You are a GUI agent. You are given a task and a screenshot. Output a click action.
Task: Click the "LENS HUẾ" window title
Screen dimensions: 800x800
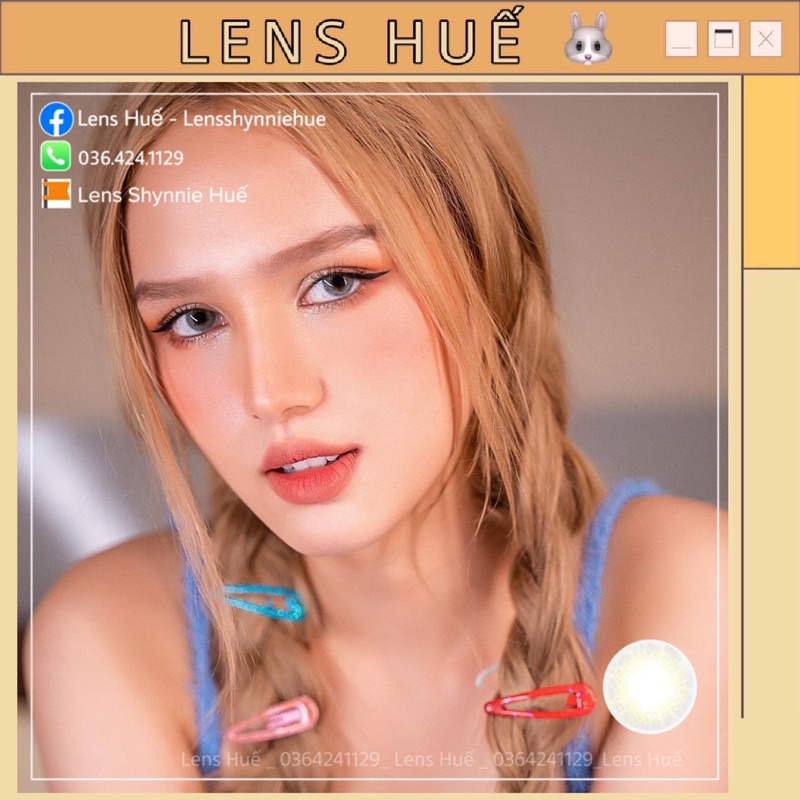pos(352,37)
